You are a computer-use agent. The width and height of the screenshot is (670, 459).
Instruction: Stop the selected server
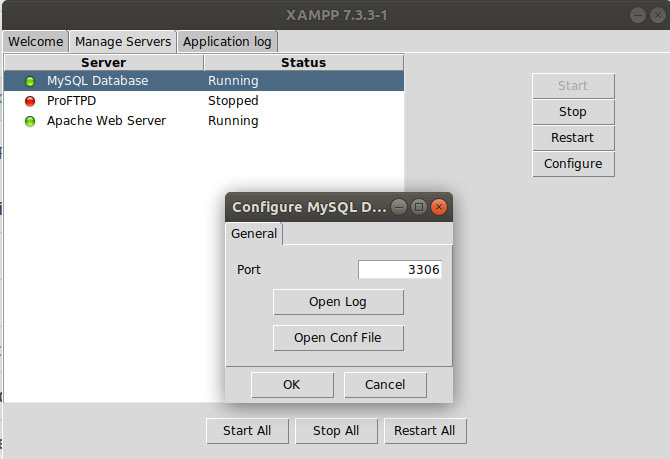point(573,112)
